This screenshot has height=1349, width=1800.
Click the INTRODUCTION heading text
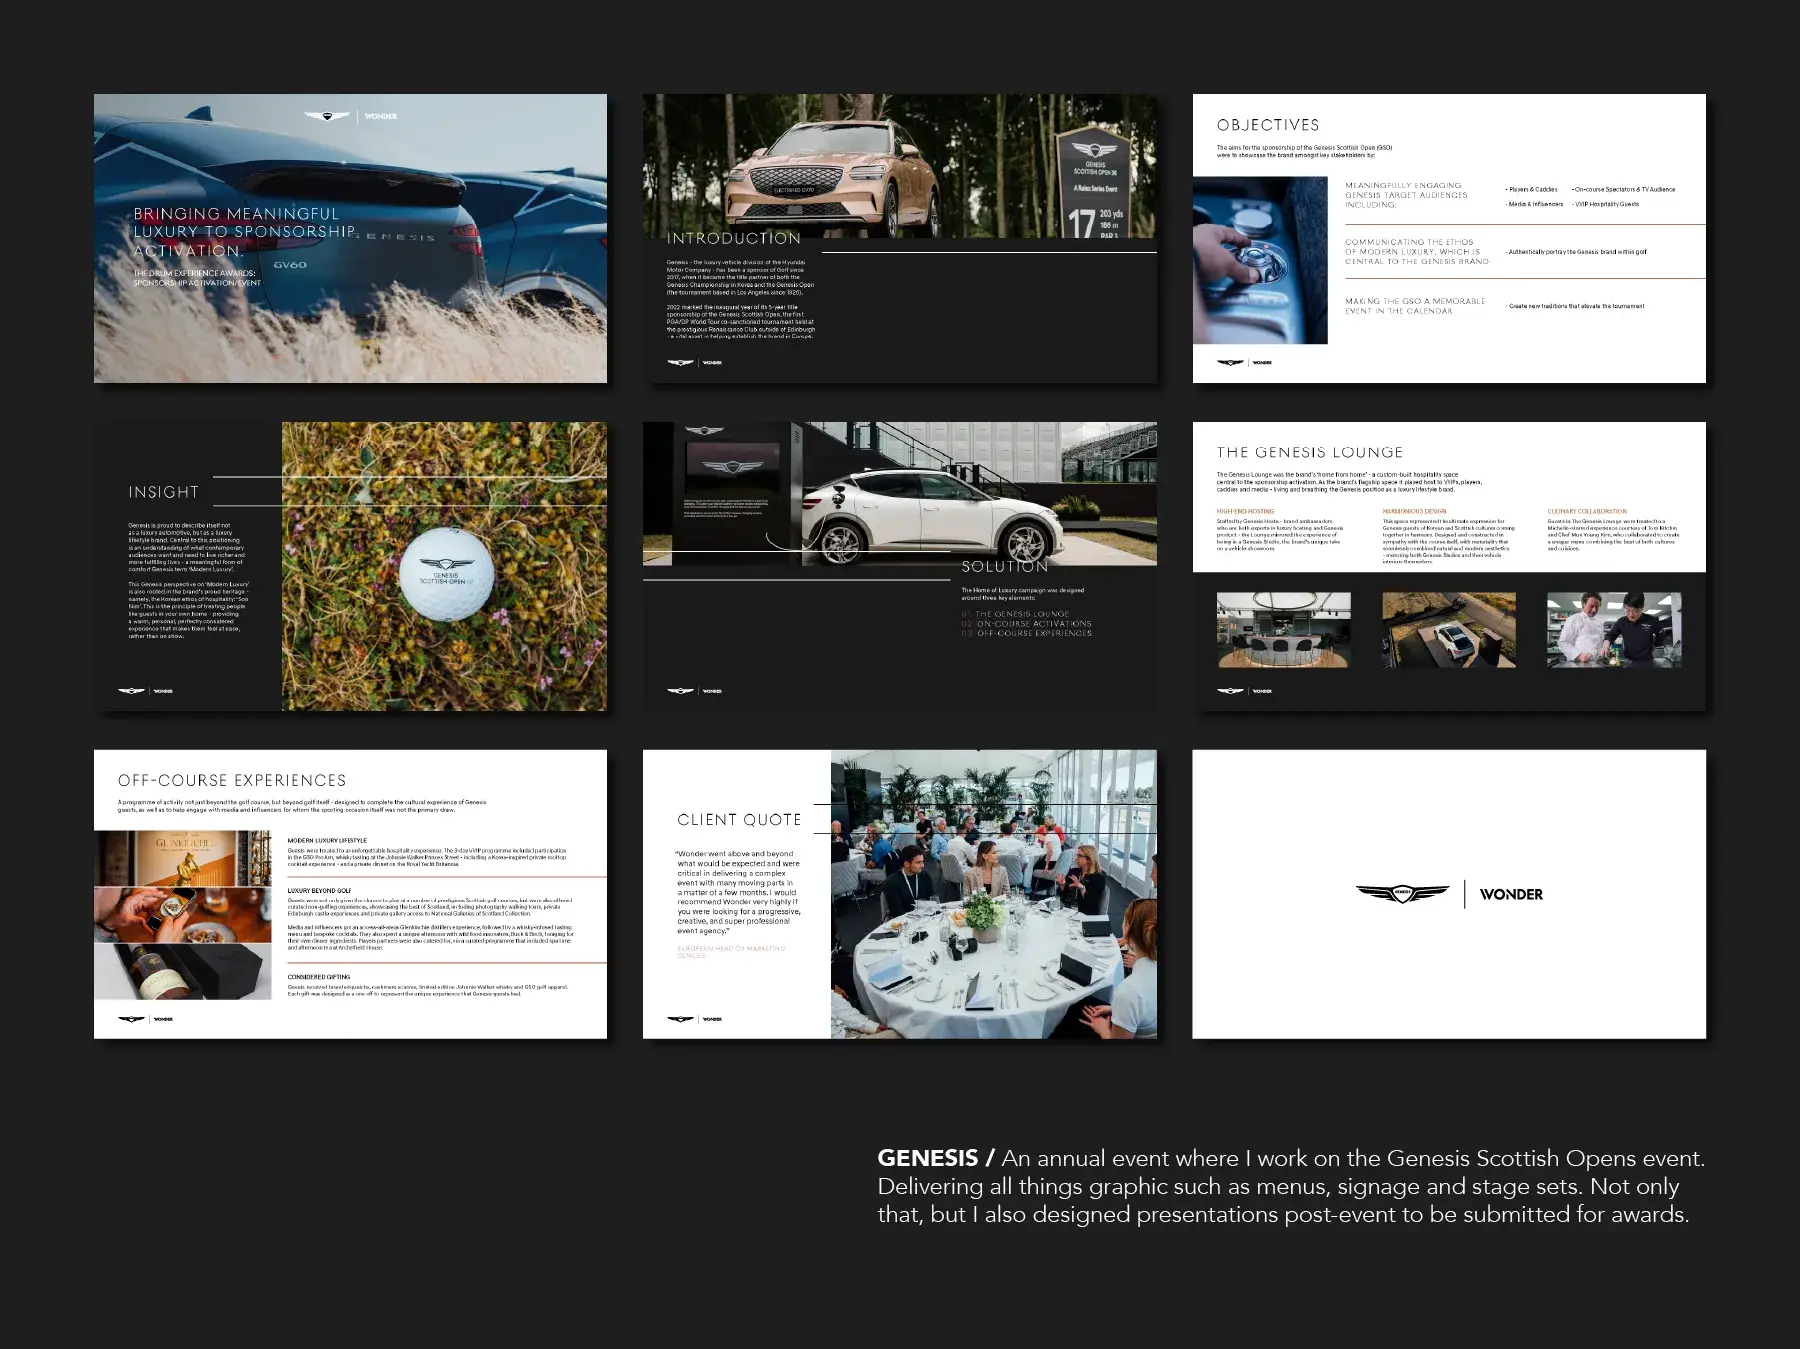click(x=734, y=238)
